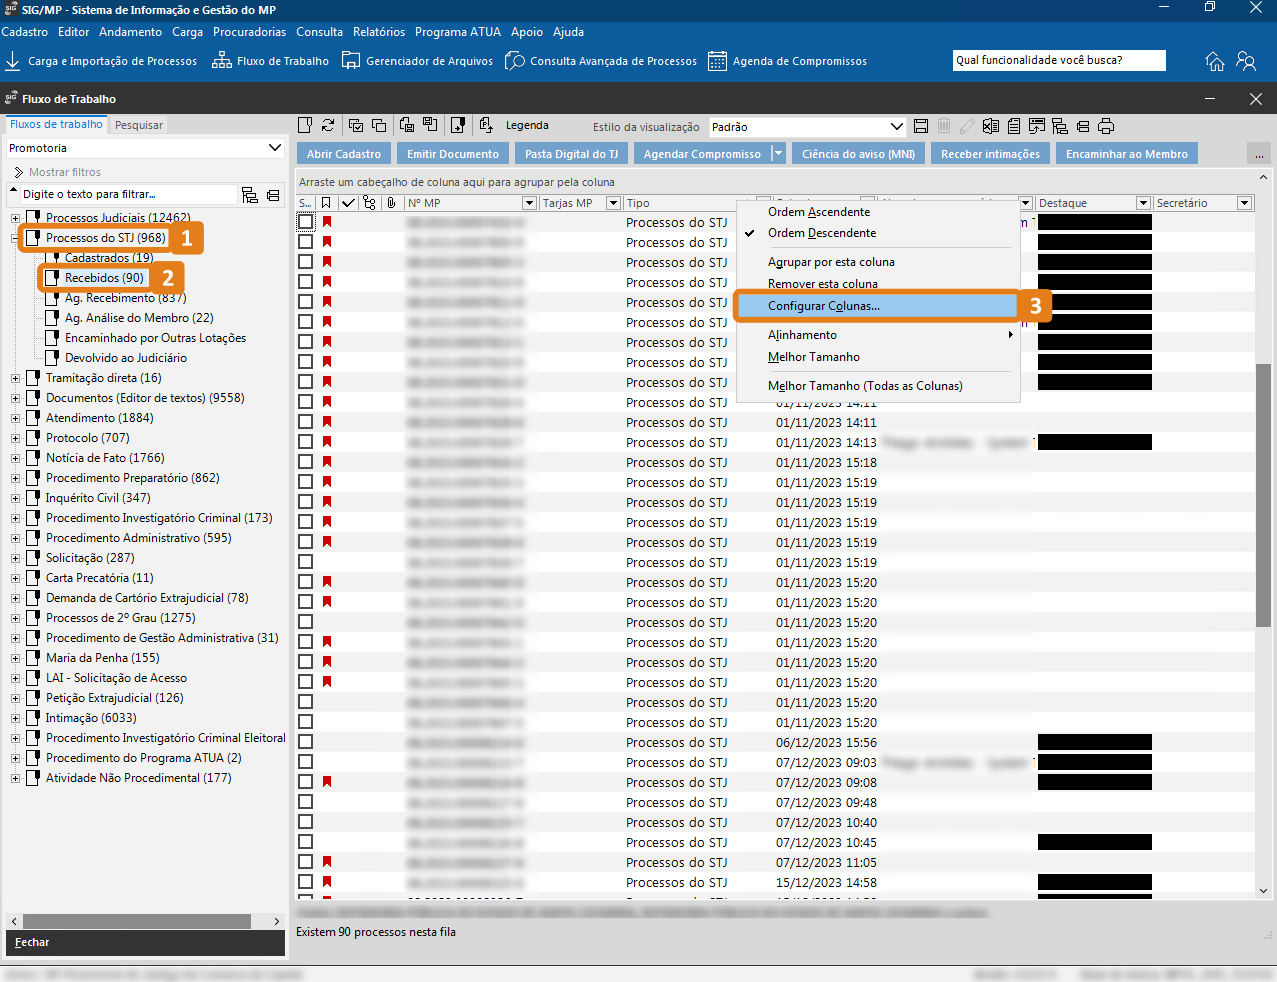This screenshot has height=982, width=1277.
Task: Click the new document icon in grid toolbar
Action: 306,125
